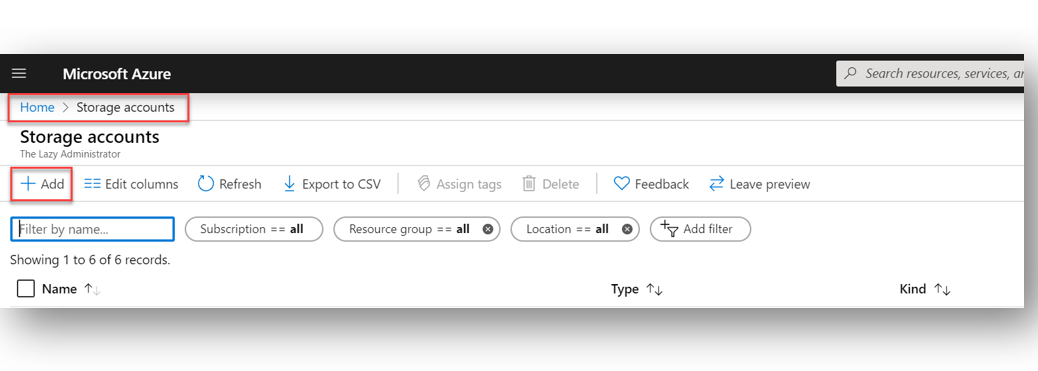Click the Assign tags icon
Image resolution: width=1038 pixels, height=371 pixels.
click(x=424, y=184)
